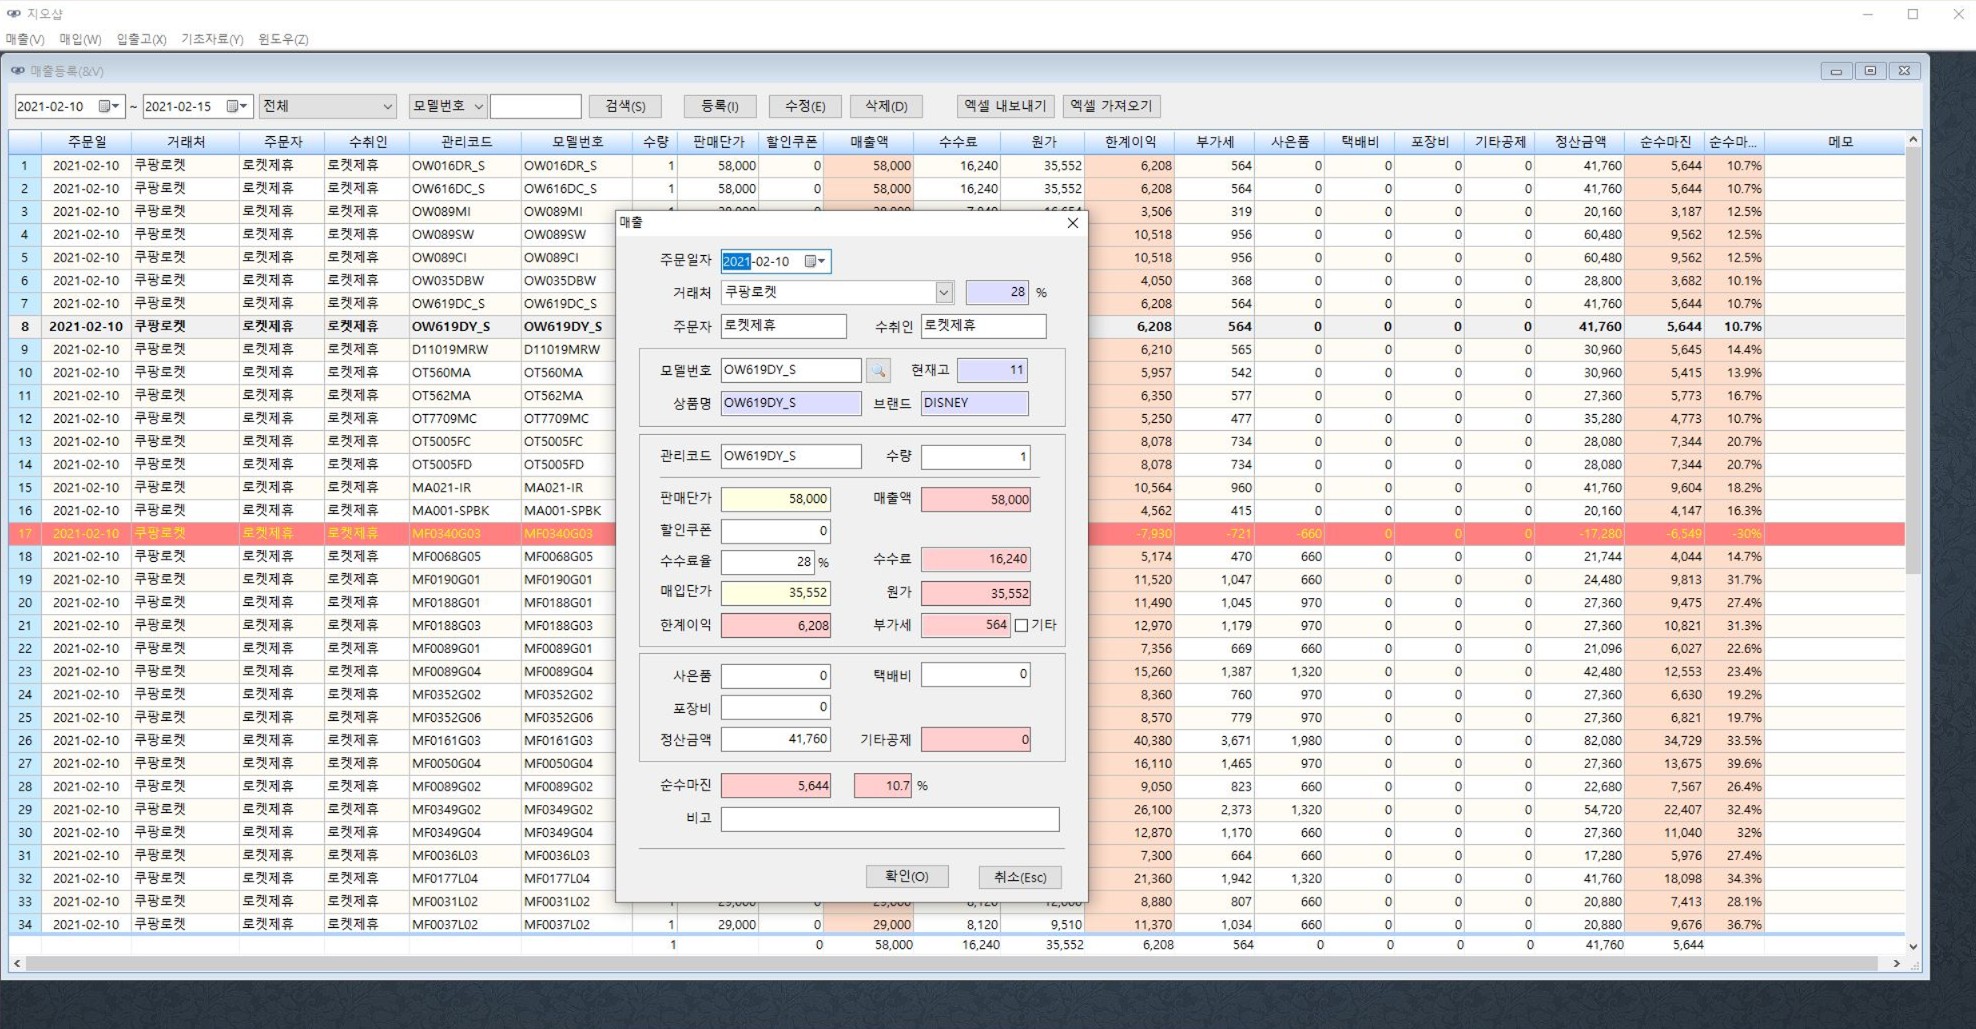
Task: Open the end date calendar picker
Action: coord(236,106)
